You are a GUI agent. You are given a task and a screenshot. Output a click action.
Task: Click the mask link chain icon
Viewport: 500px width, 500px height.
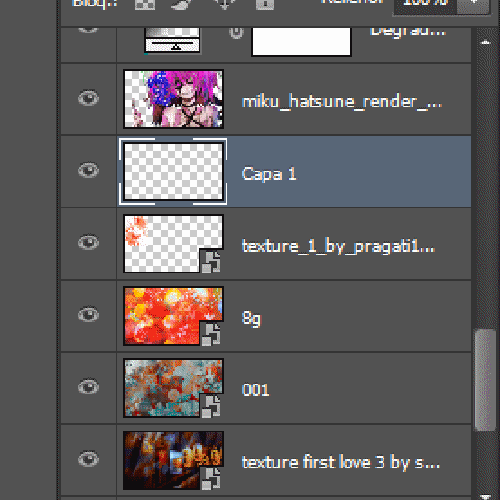(x=236, y=33)
